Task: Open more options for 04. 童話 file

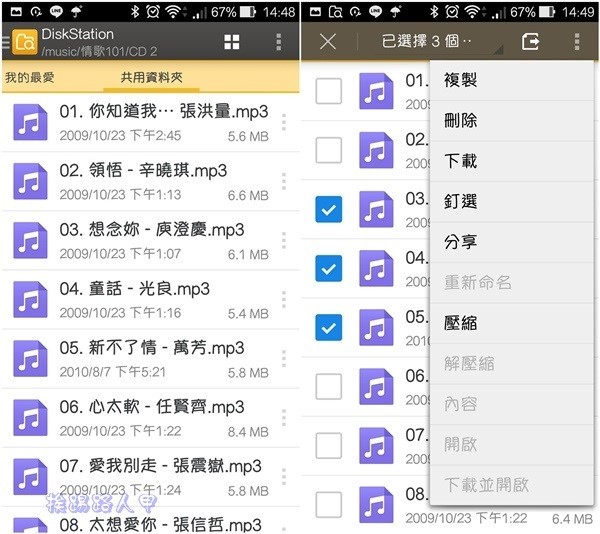Action: pos(284,300)
